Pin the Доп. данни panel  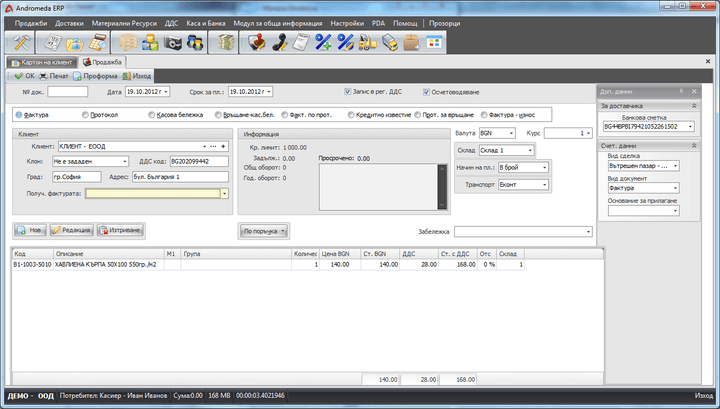[x=681, y=91]
